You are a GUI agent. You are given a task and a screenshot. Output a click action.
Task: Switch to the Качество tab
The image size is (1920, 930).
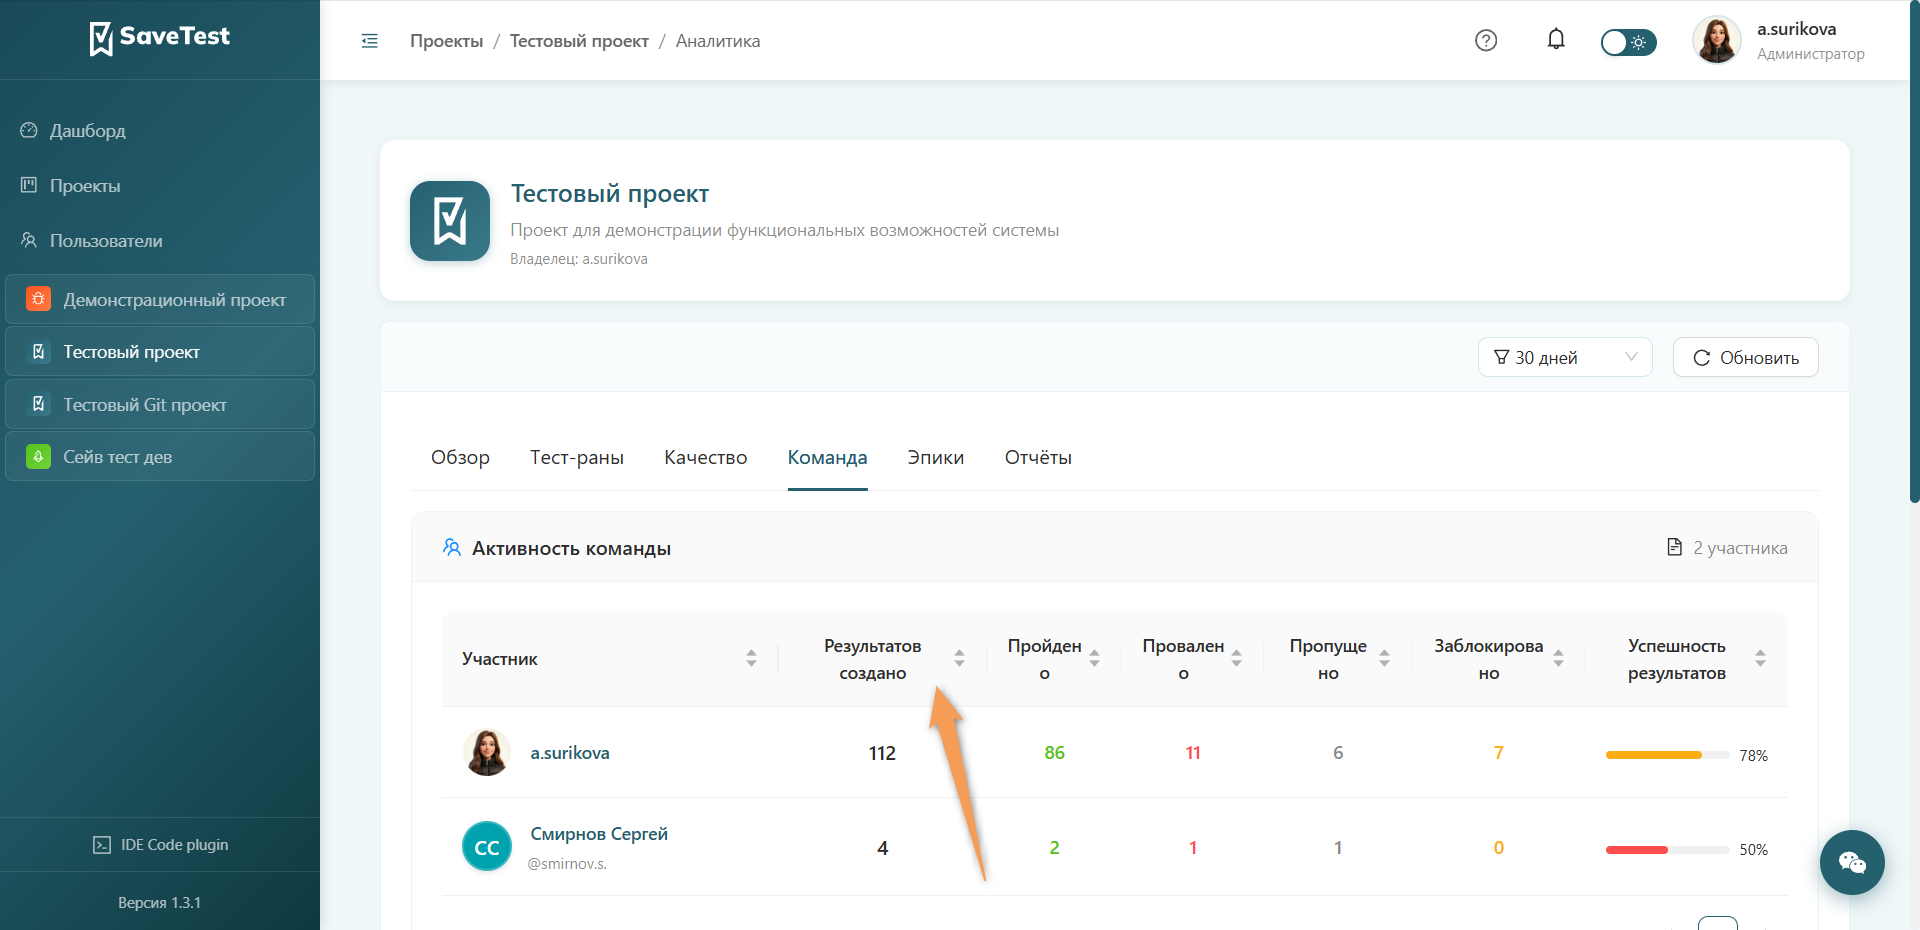pyautogui.click(x=706, y=457)
